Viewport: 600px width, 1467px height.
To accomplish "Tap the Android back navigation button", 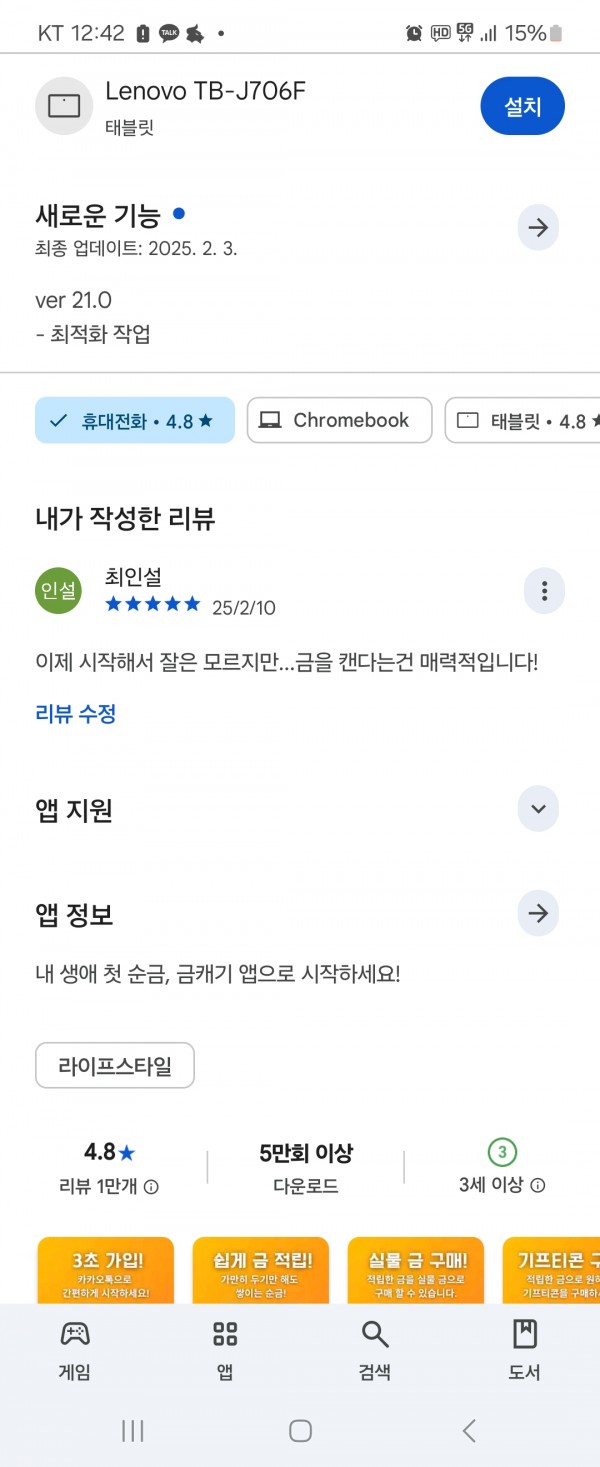I will 469,1430.
